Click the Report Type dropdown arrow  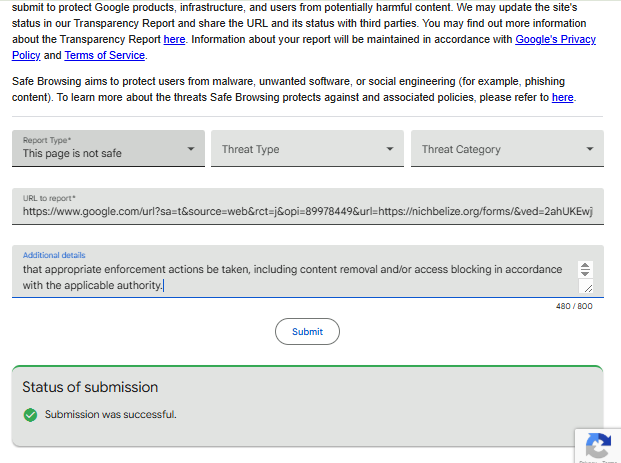[191, 149]
